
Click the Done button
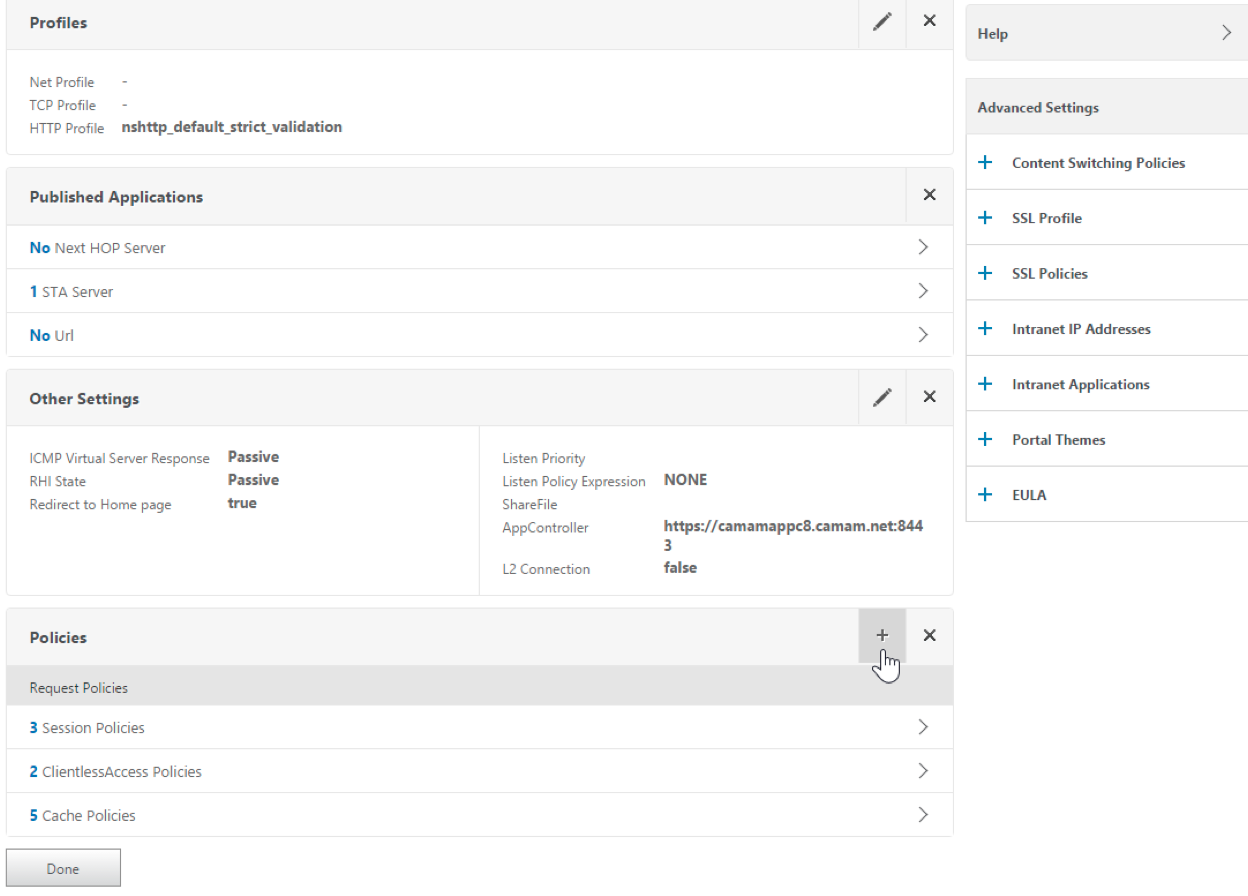coord(63,869)
